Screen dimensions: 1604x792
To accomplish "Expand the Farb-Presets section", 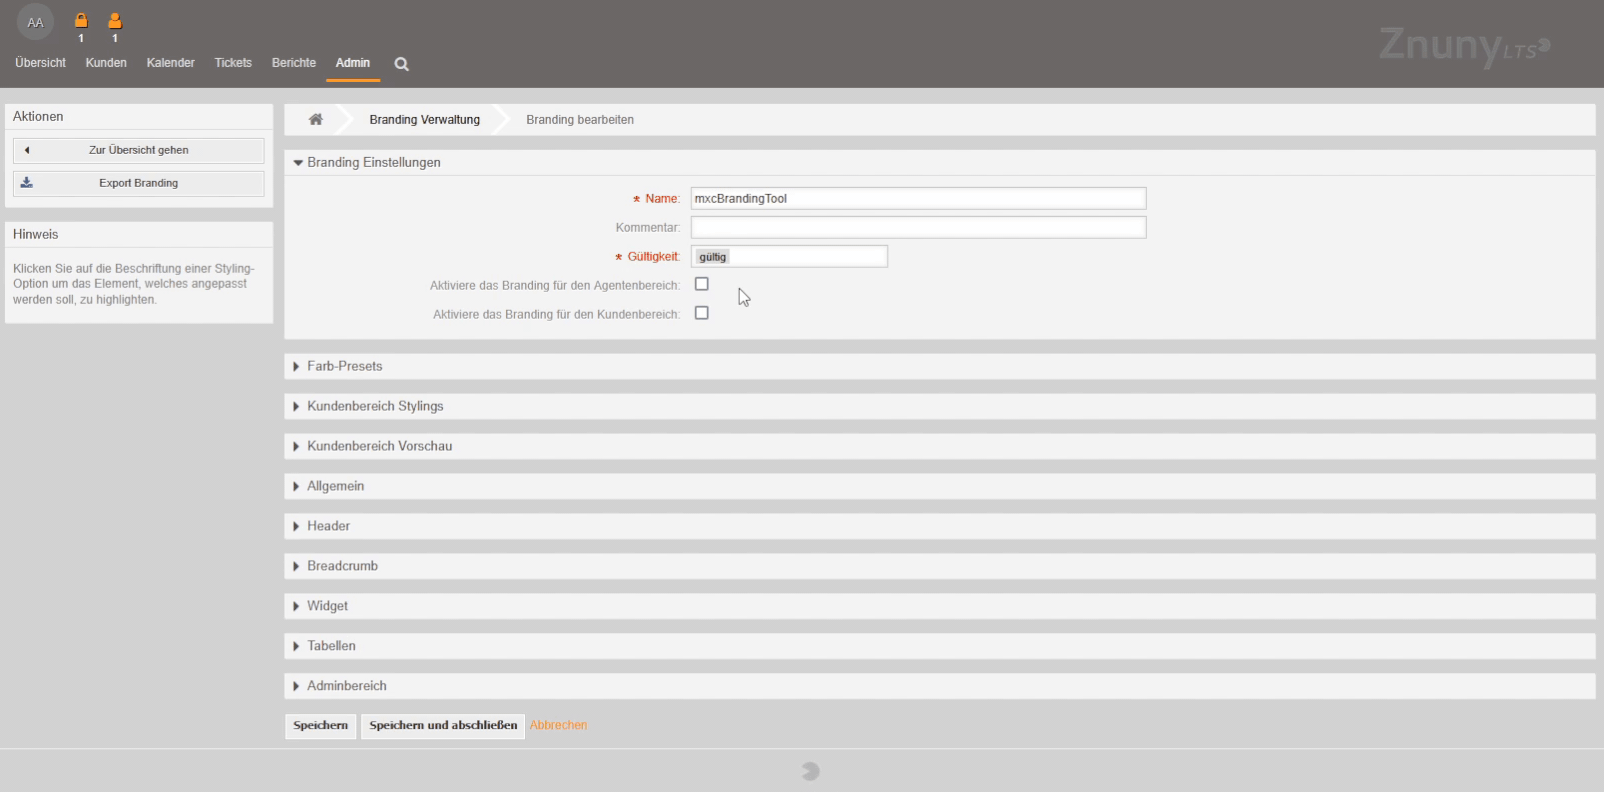I will pyautogui.click(x=344, y=366).
